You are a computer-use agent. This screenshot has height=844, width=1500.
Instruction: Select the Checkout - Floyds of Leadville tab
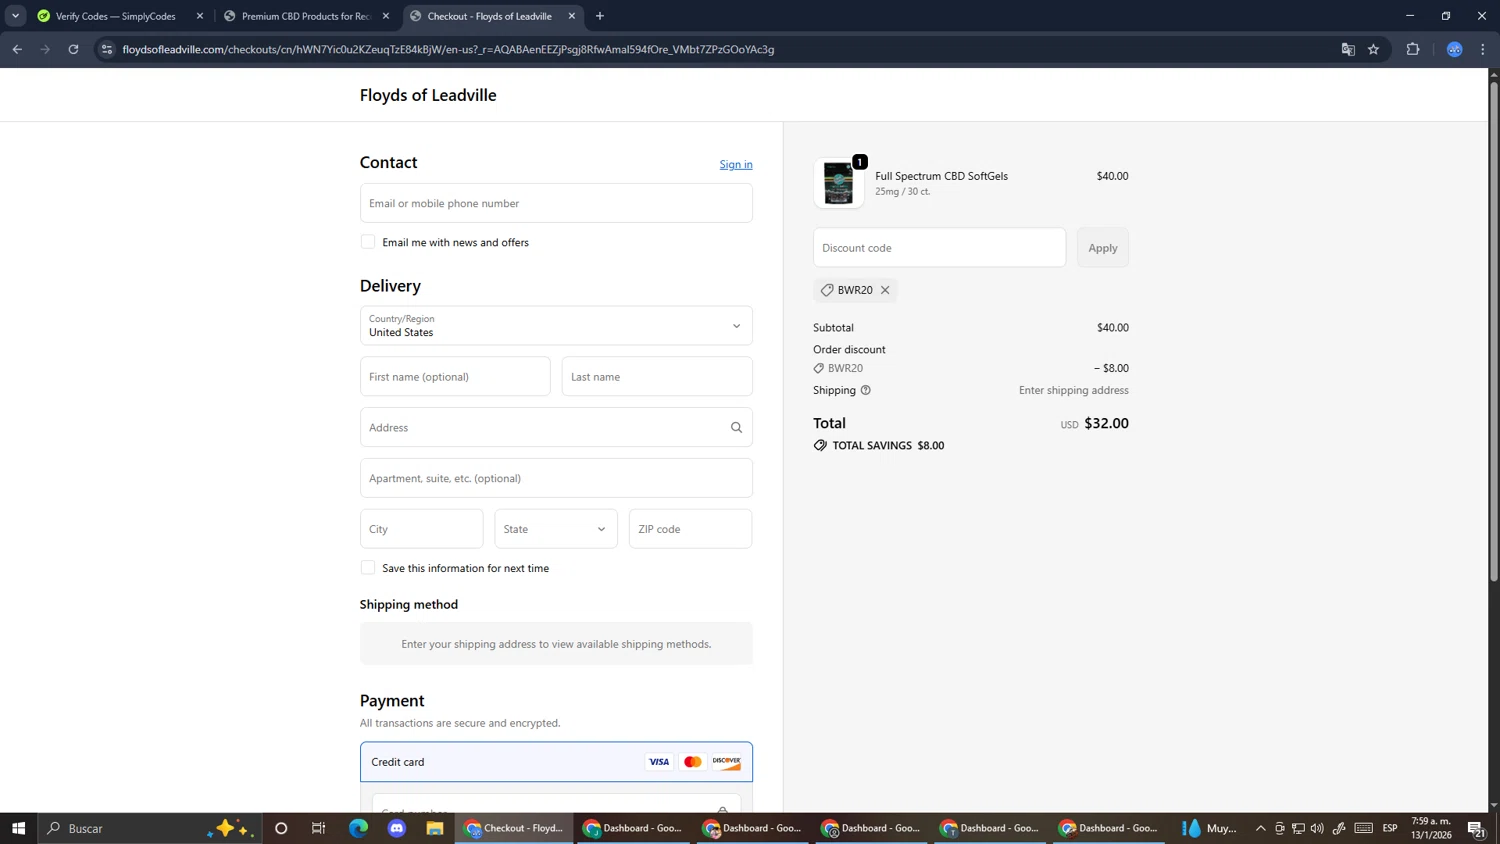point(490,16)
